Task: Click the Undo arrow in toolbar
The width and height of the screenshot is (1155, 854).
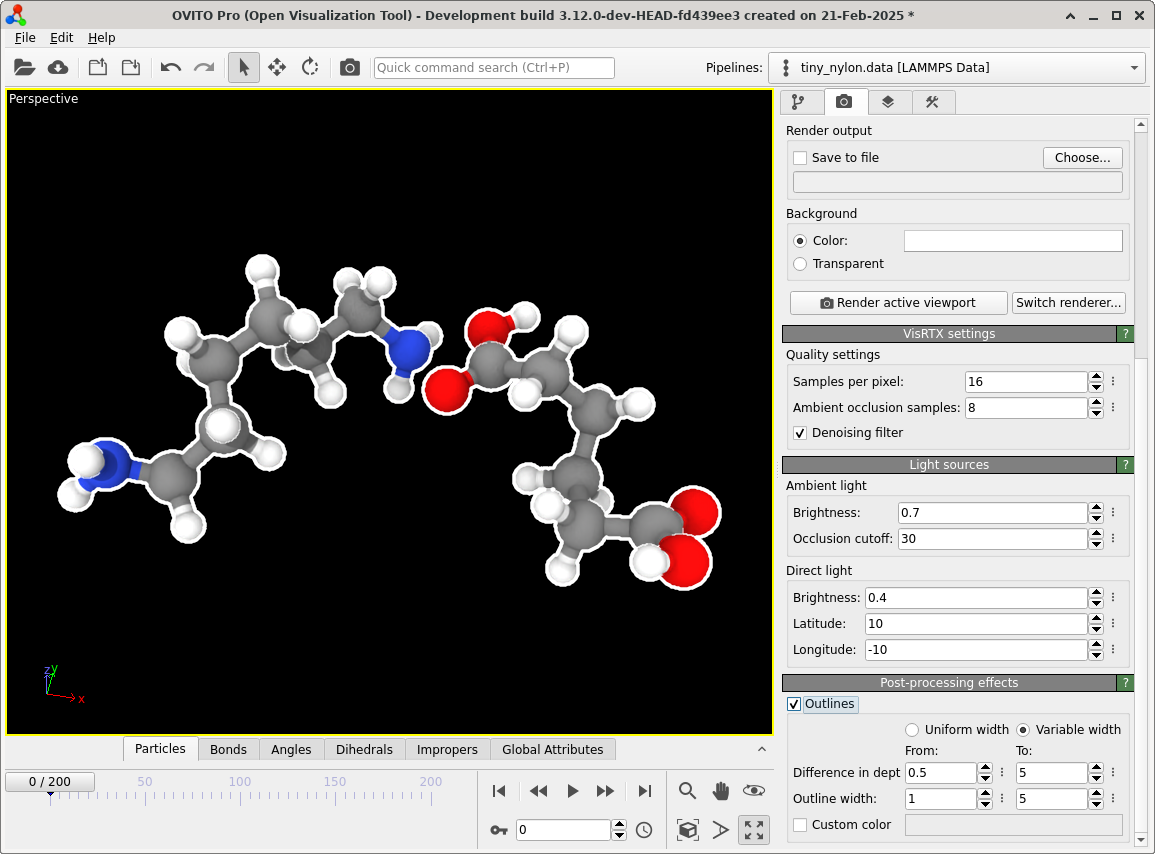Action: [x=171, y=67]
